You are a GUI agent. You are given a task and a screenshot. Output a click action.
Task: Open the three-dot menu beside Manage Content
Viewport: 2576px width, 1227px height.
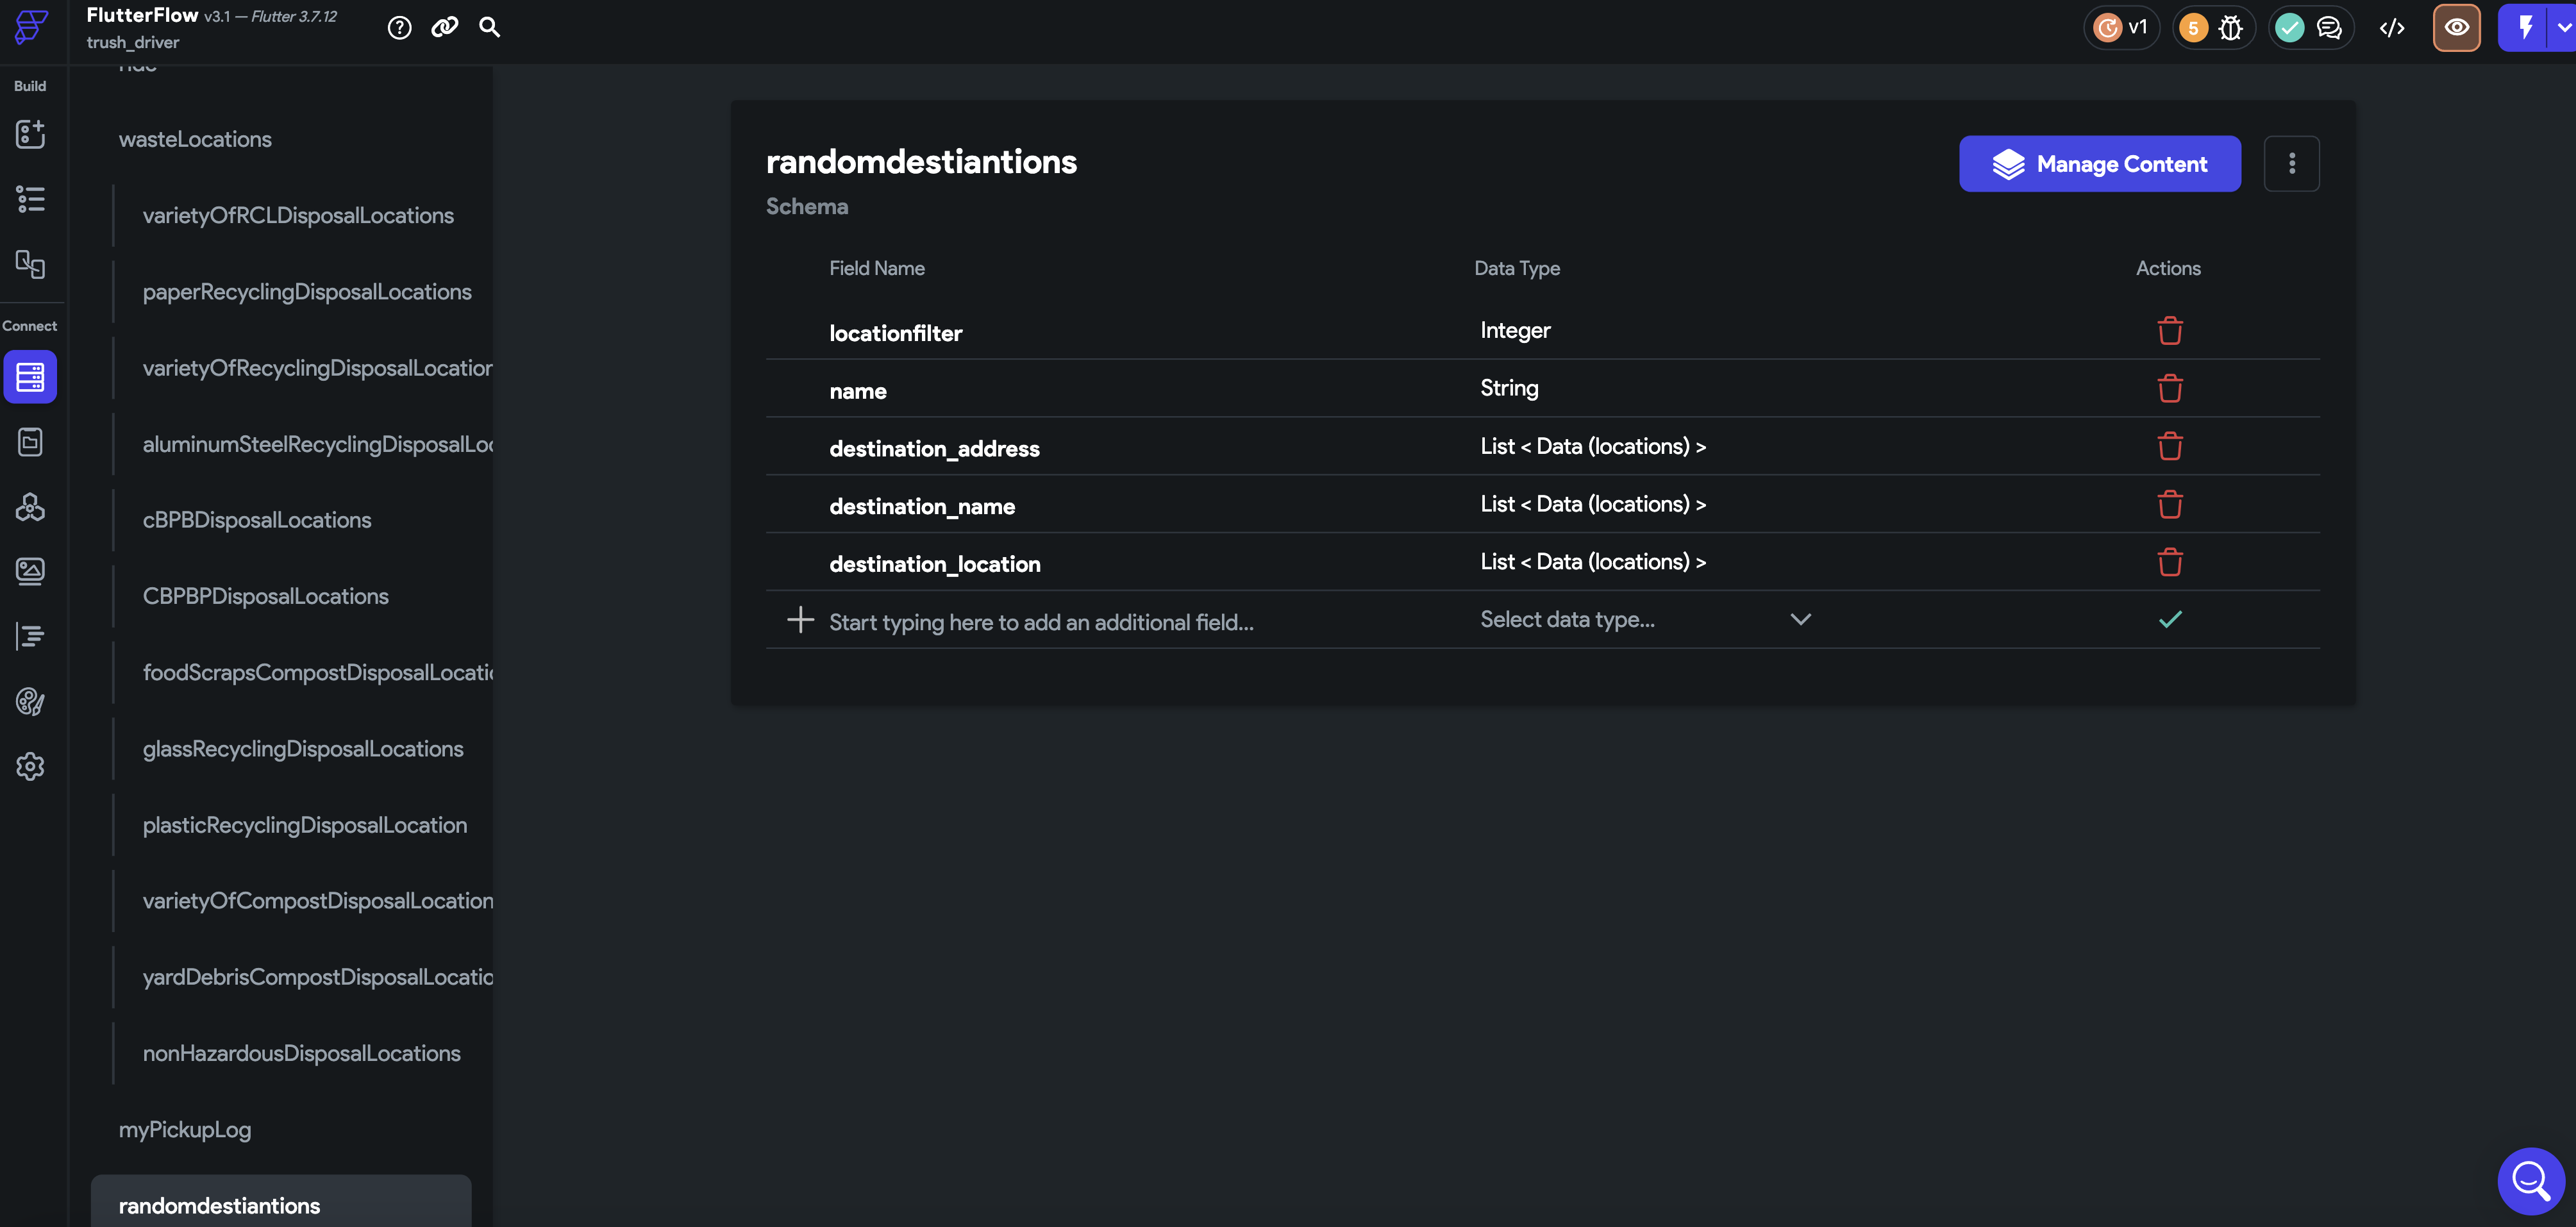pos(2292,163)
